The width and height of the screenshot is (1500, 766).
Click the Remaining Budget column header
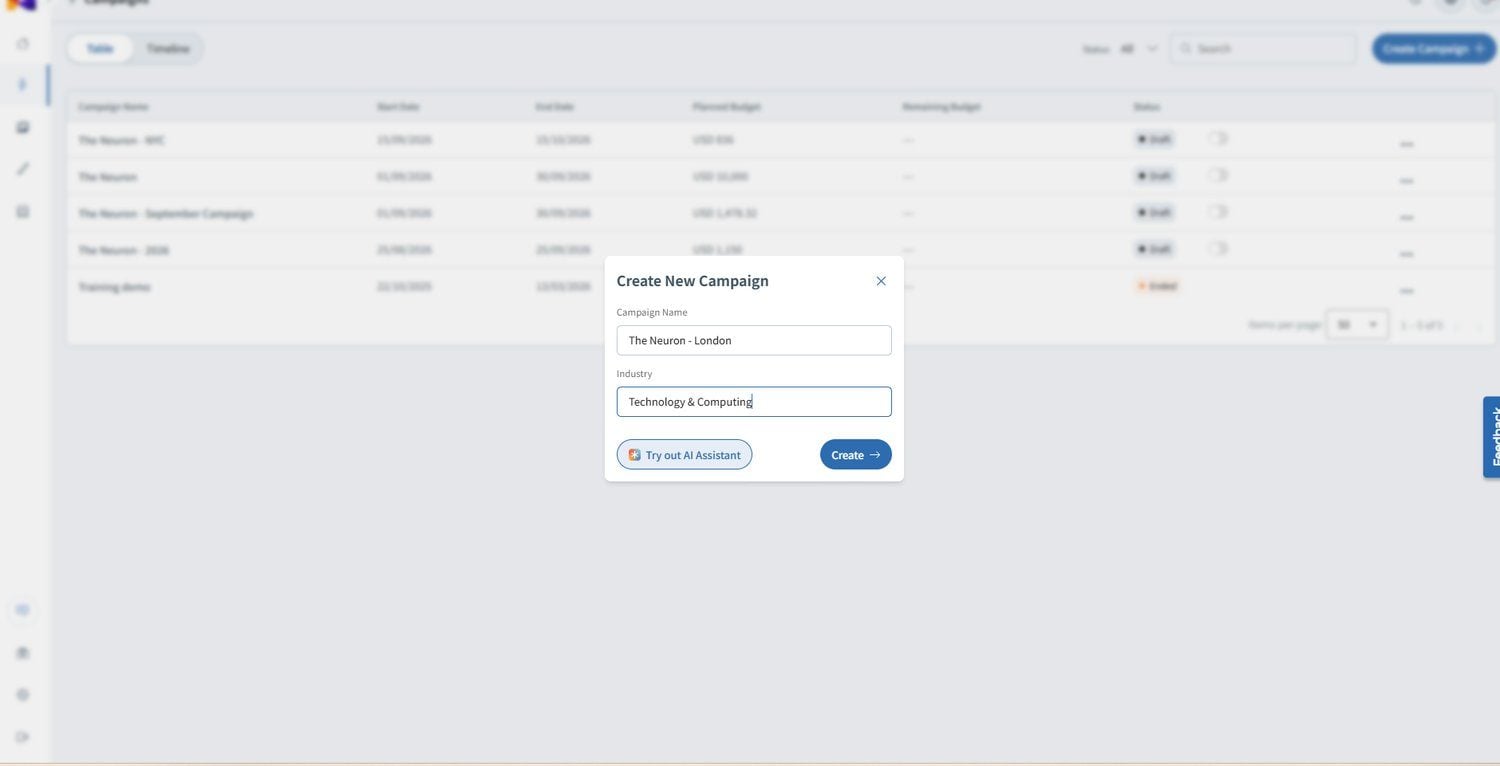[942, 106]
